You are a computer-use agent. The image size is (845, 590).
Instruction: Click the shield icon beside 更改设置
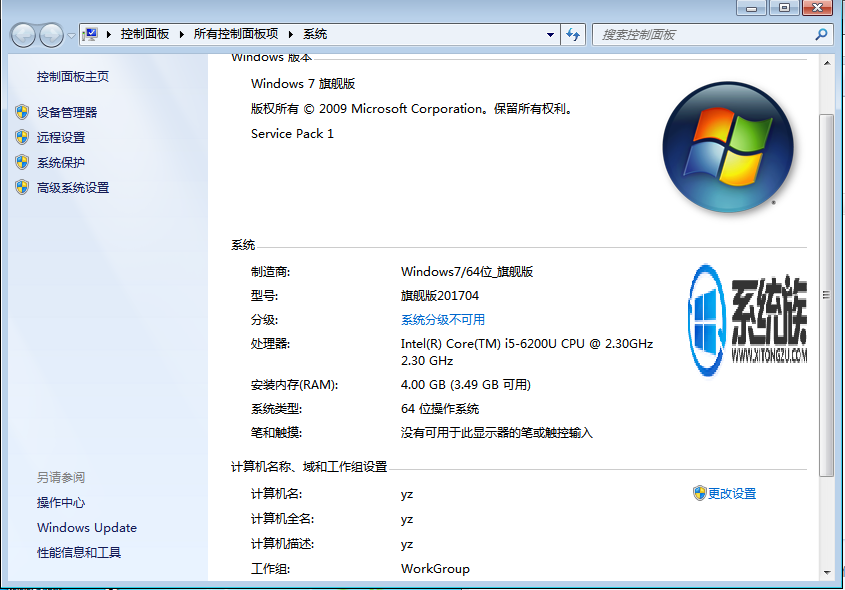699,493
